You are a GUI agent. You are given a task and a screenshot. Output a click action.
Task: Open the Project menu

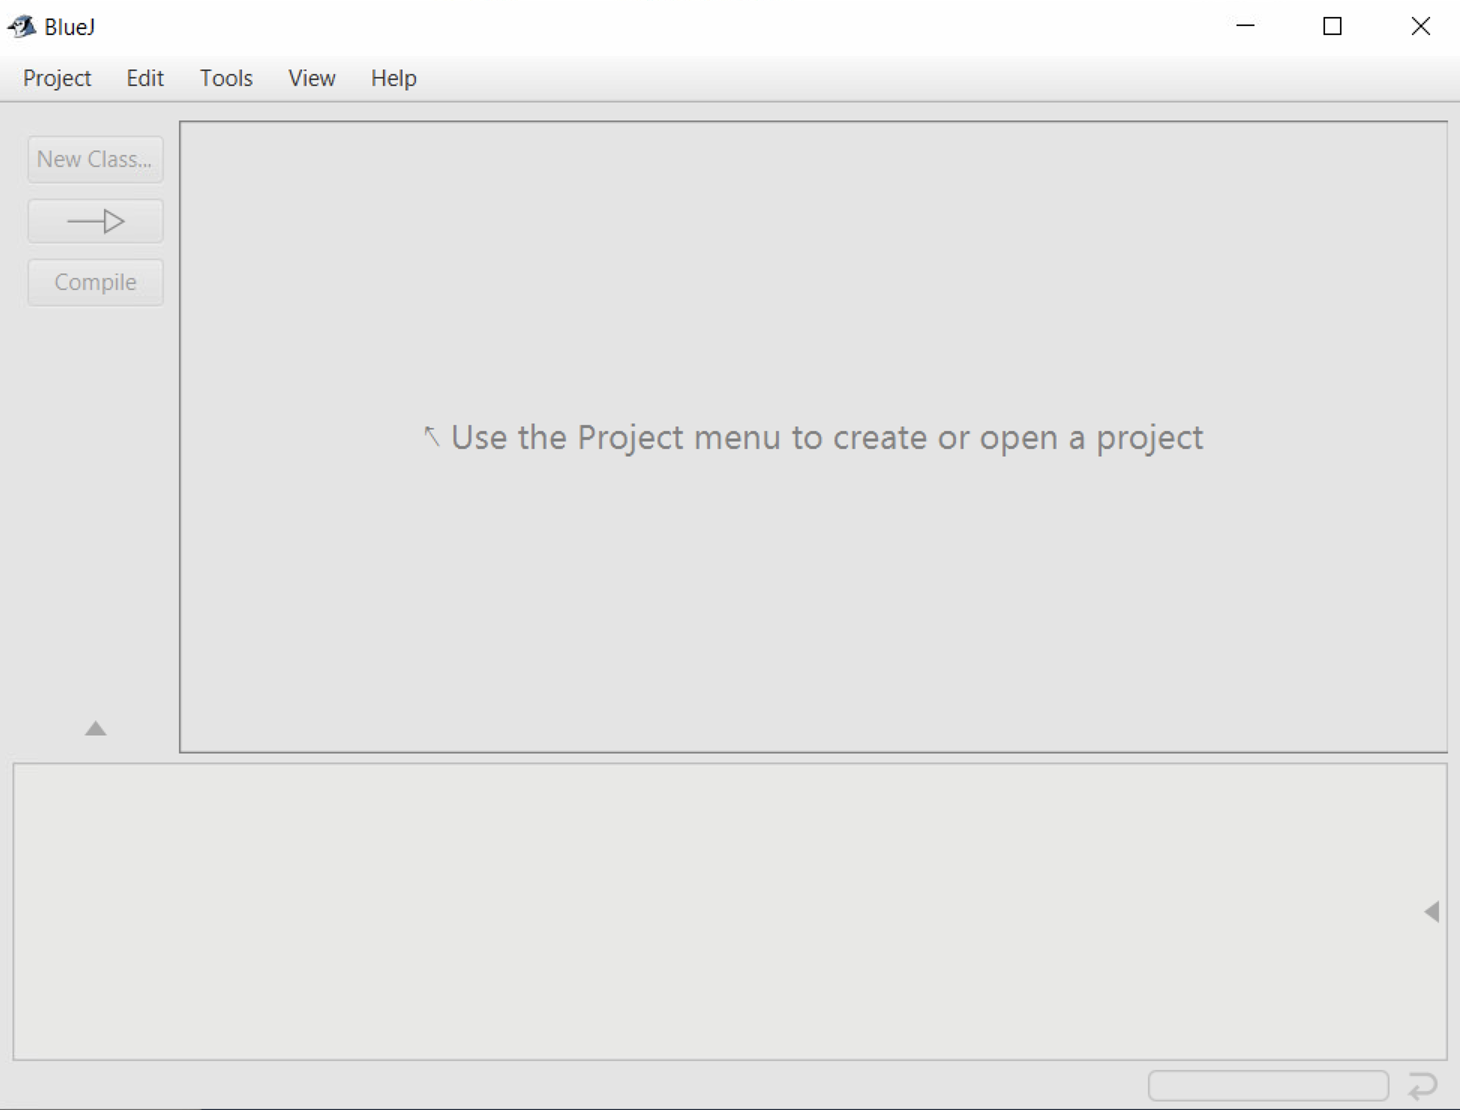point(57,78)
